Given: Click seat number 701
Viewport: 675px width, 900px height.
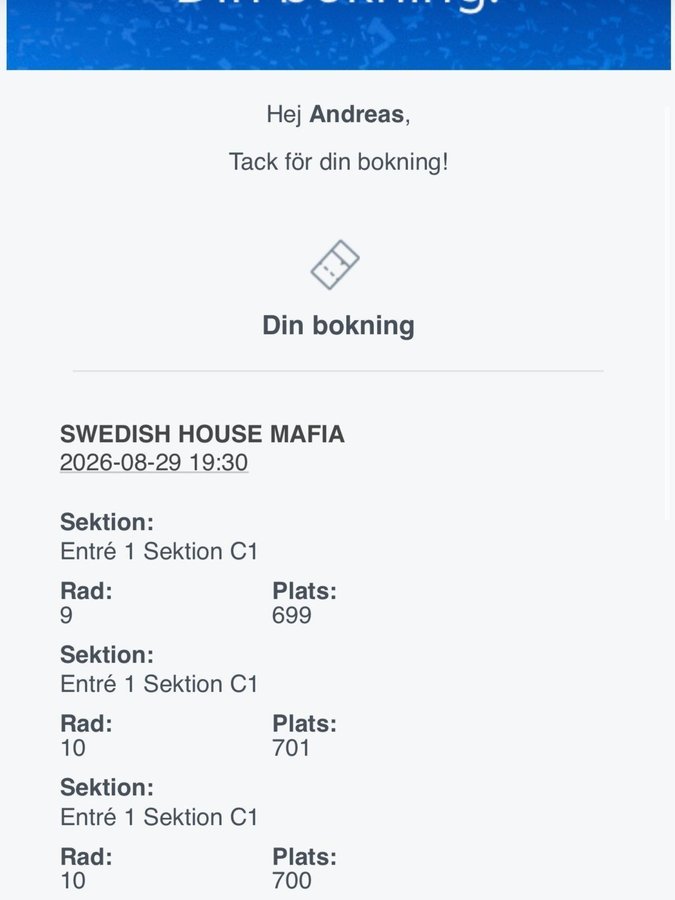Looking at the screenshot, I should click(x=291, y=748).
